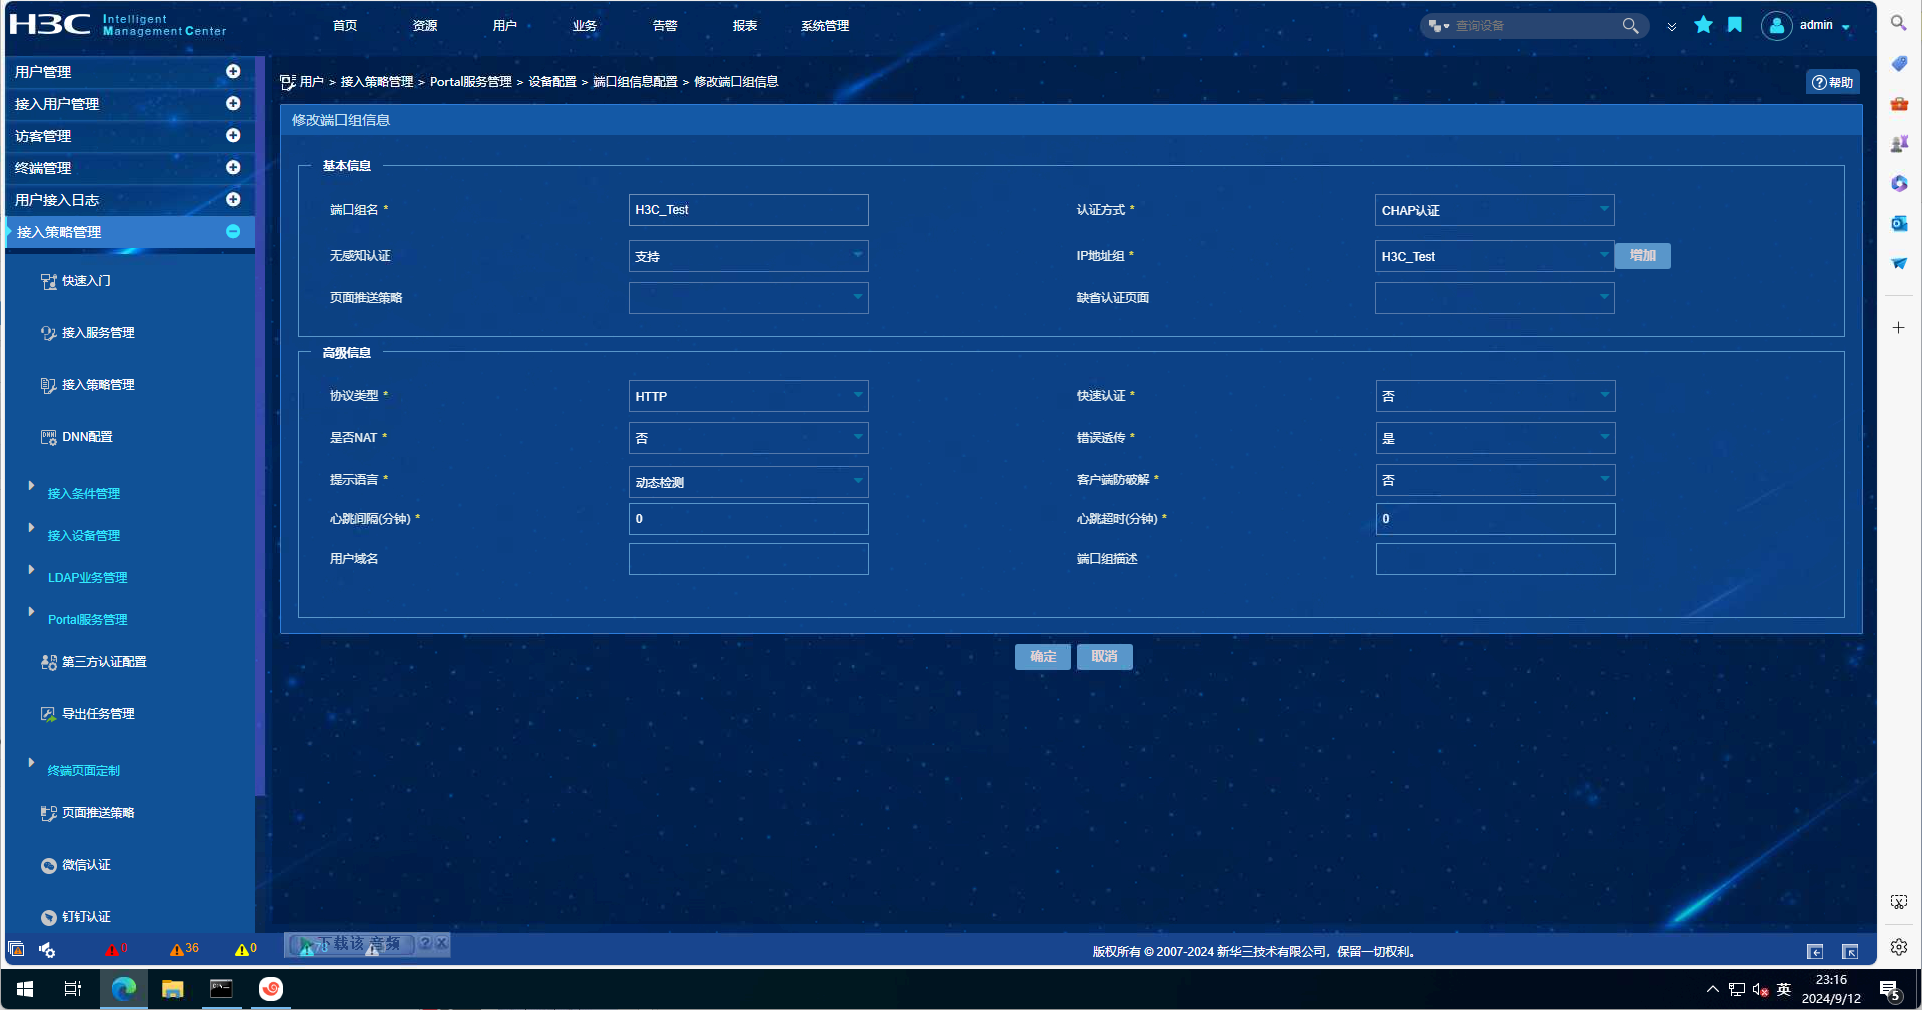Open 快速入门 in the sidebar
Viewport: 1922px width, 1010px height.
pyautogui.click(x=86, y=281)
